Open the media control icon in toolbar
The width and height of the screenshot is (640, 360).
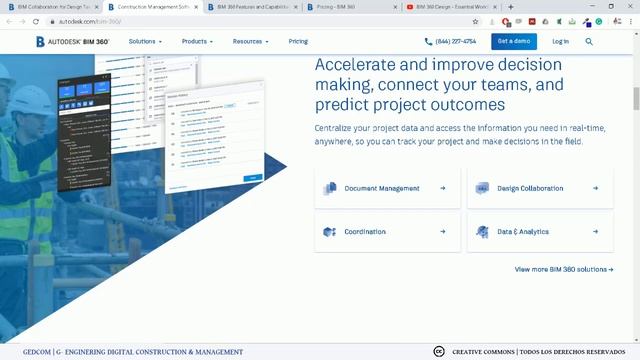[617, 22]
